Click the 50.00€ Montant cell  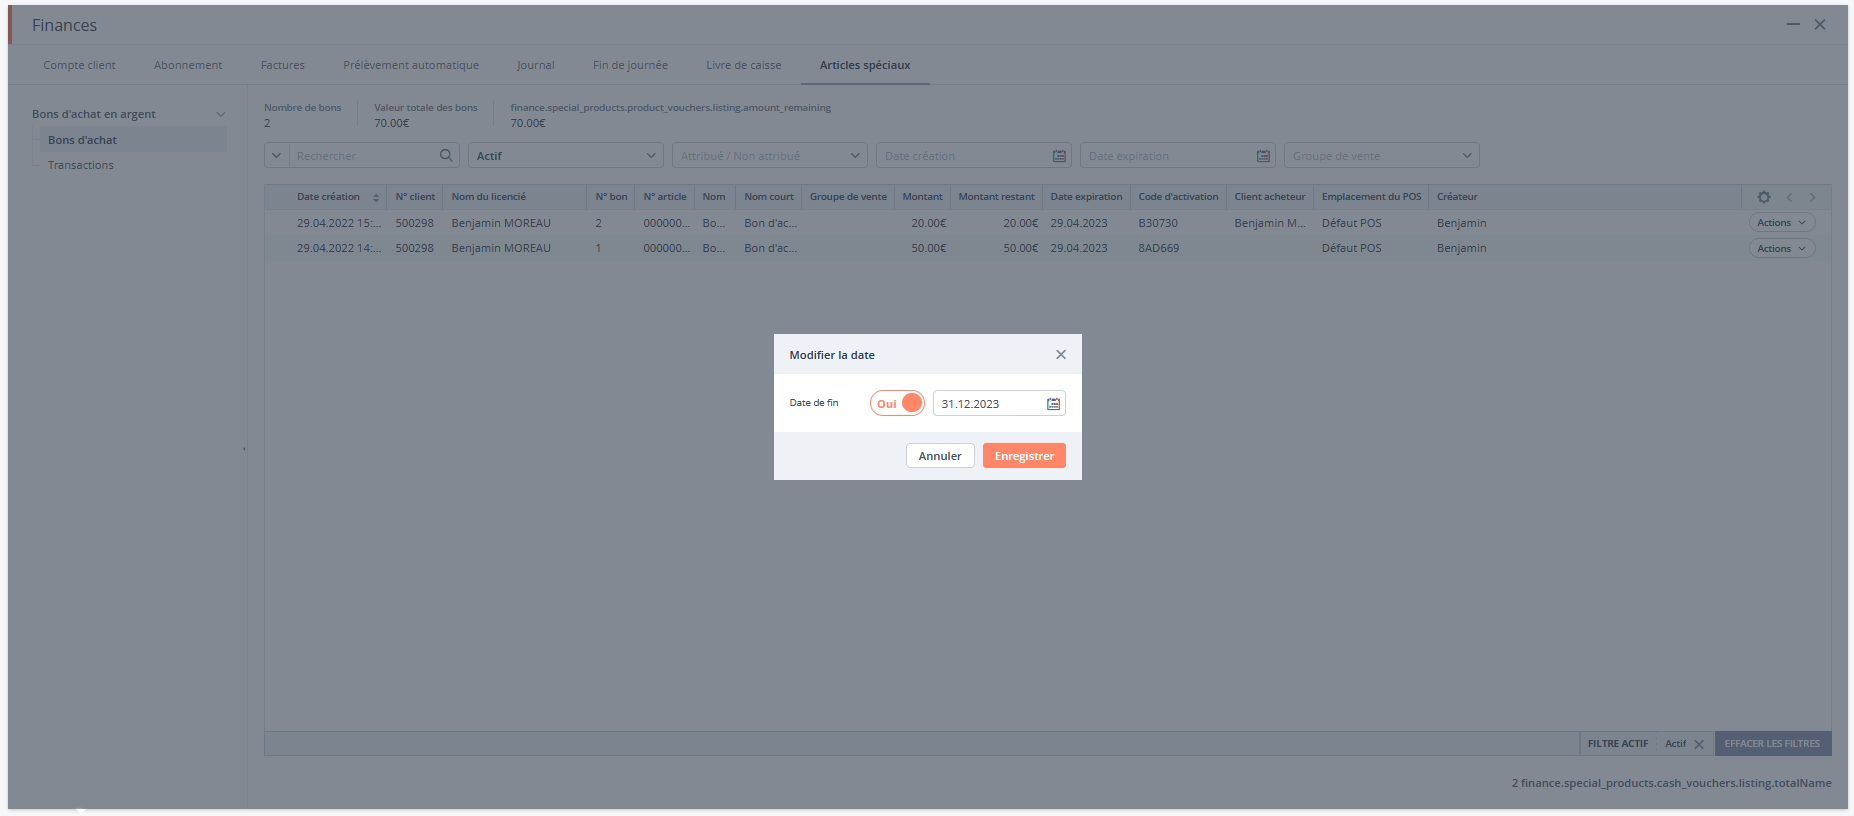928,248
